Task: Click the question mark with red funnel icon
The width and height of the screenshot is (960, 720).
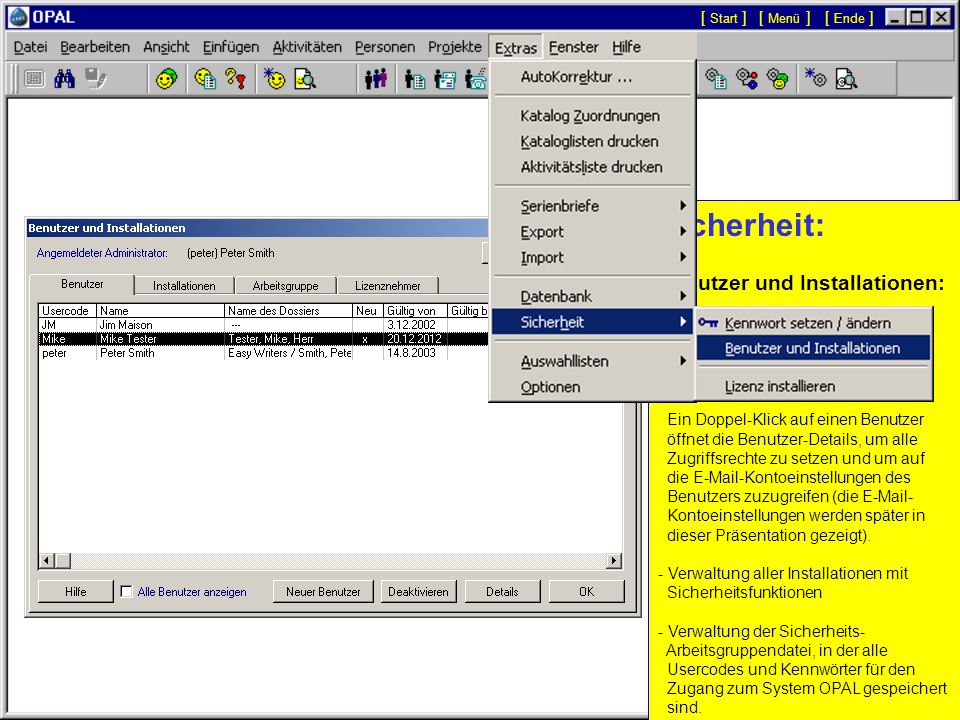Action: click(x=236, y=78)
